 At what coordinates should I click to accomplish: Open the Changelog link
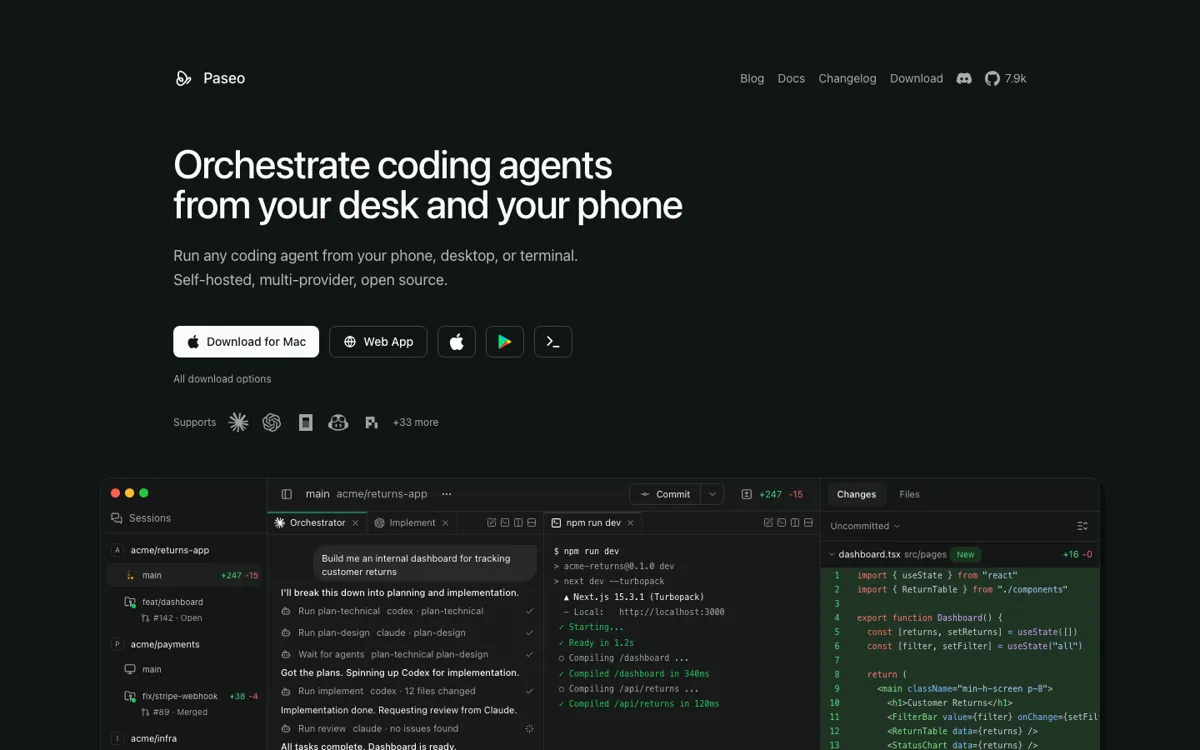click(x=847, y=78)
